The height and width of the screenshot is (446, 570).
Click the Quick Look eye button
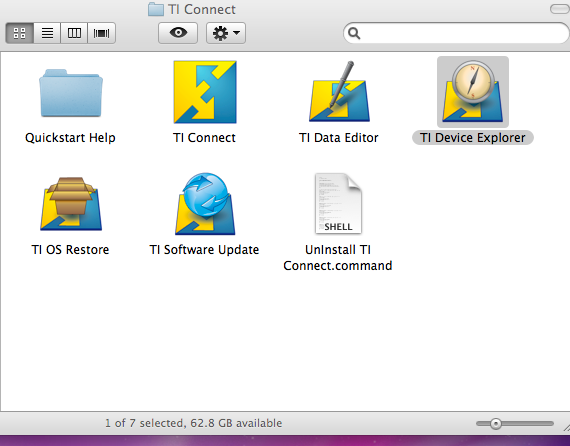[x=178, y=33]
